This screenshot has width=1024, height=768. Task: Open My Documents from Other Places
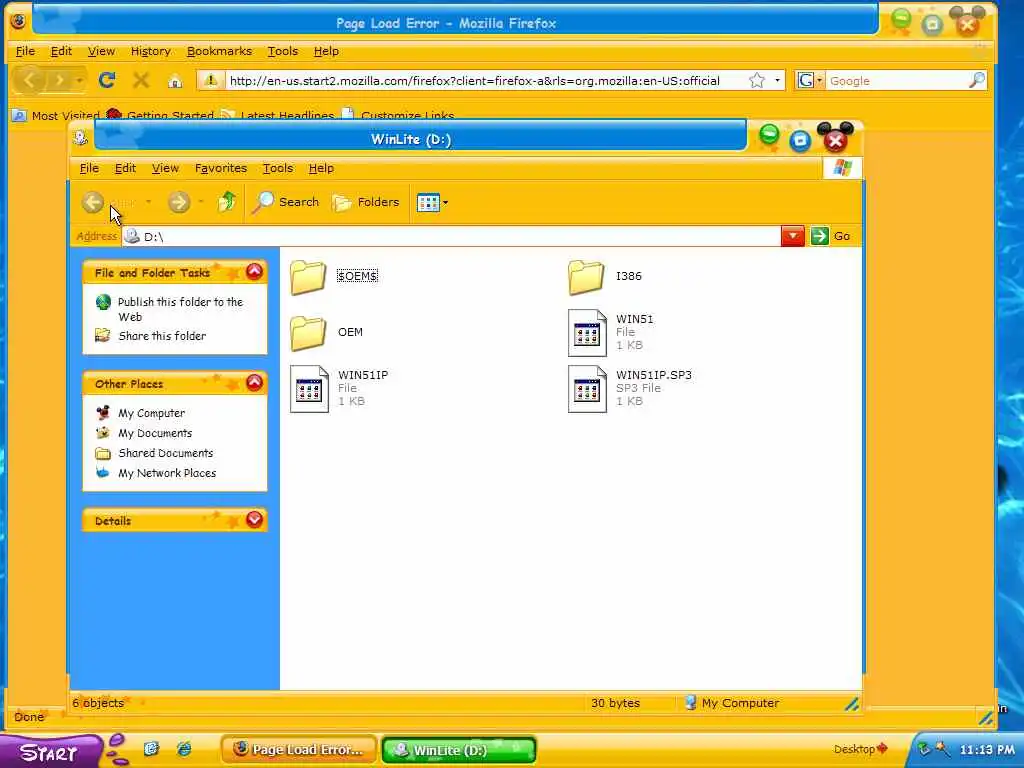coord(155,433)
